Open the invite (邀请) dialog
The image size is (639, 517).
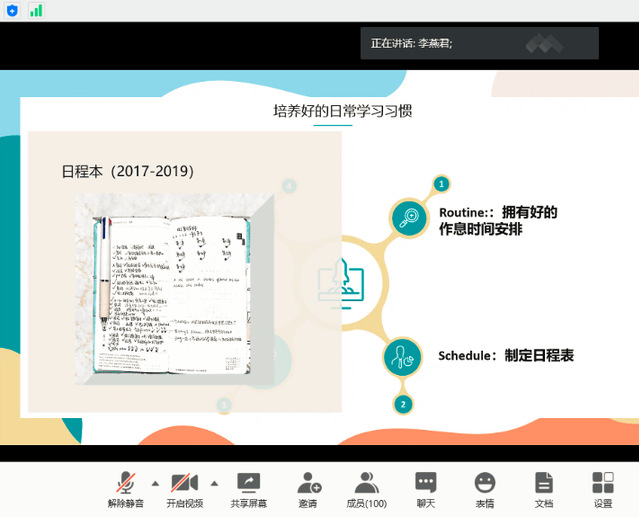click(308, 488)
